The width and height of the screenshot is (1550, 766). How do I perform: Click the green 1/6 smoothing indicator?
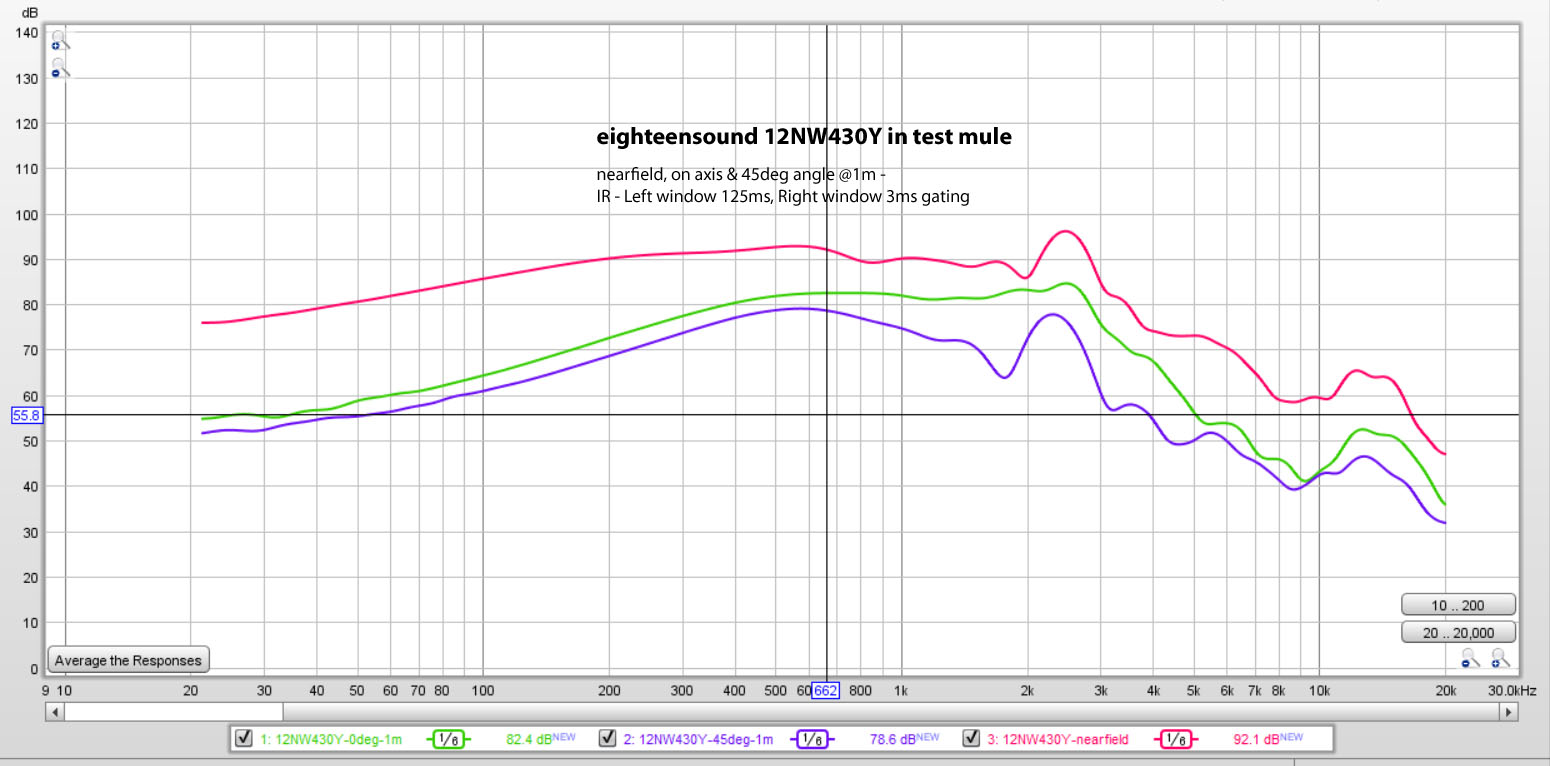pos(448,739)
